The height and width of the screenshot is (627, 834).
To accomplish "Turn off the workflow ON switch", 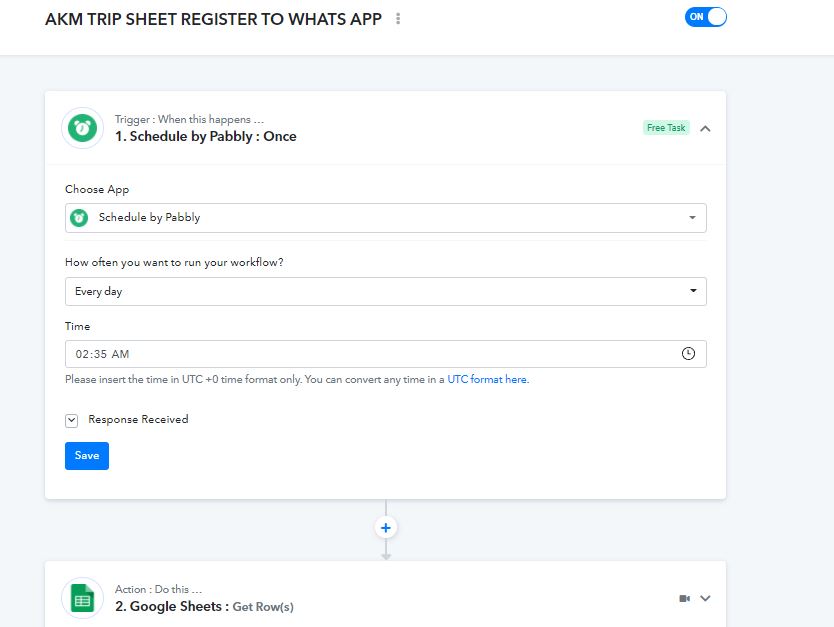I will tap(705, 17).
